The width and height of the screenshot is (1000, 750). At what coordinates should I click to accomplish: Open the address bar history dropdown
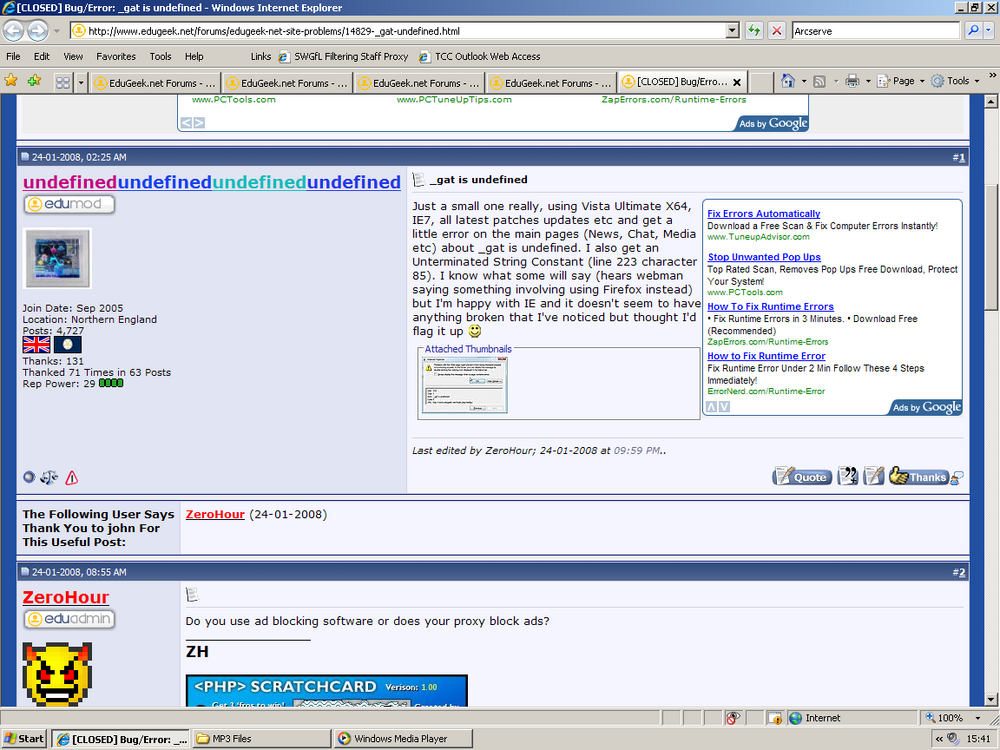[x=732, y=31]
